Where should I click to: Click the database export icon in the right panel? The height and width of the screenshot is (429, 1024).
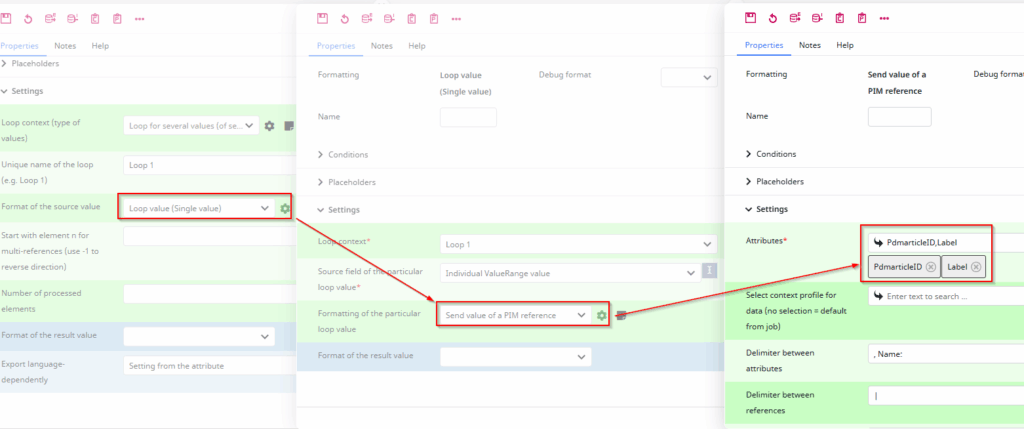(x=795, y=18)
